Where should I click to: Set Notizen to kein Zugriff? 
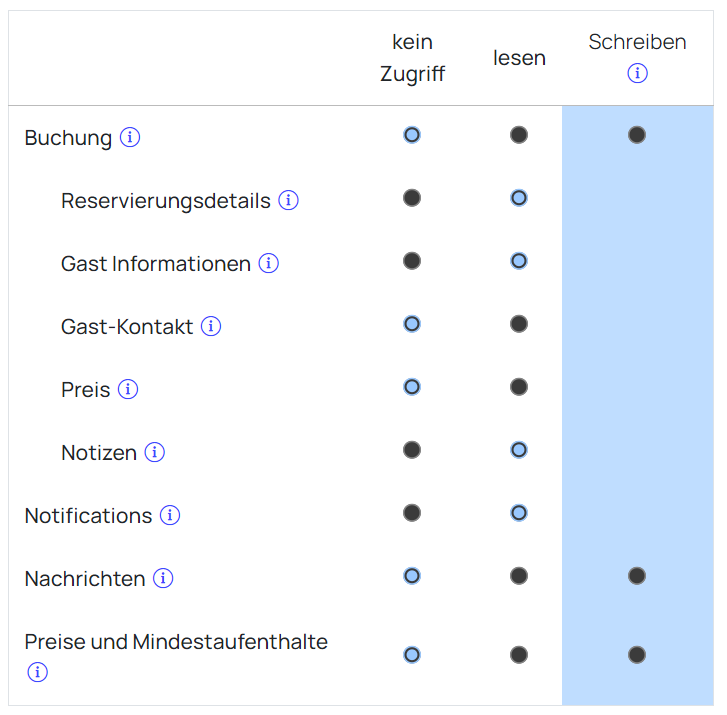tap(412, 450)
